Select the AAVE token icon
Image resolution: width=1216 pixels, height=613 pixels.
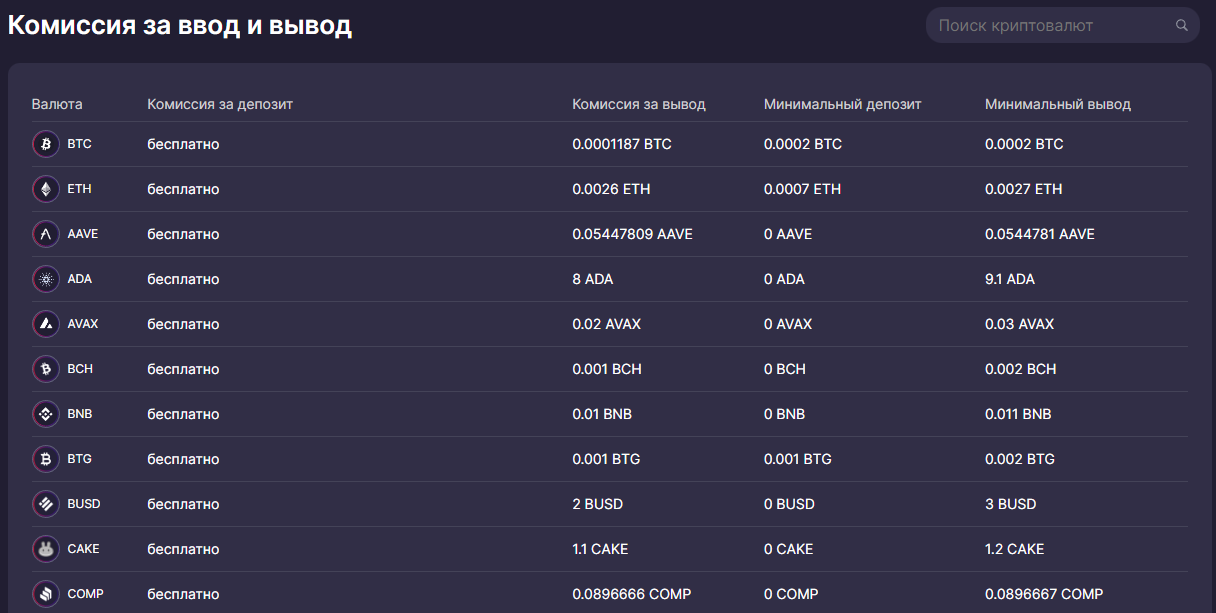[x=46, y=234]
